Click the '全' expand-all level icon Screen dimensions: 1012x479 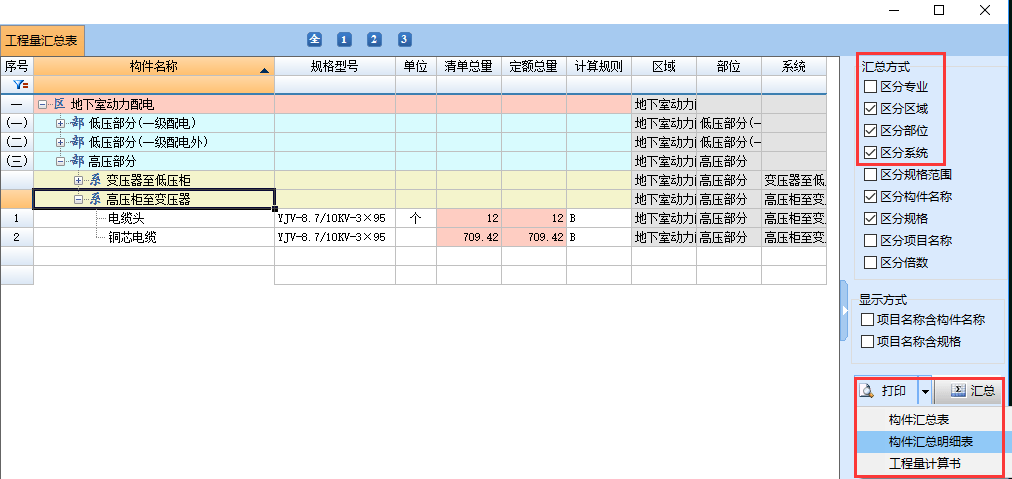[x=314, y=39]
